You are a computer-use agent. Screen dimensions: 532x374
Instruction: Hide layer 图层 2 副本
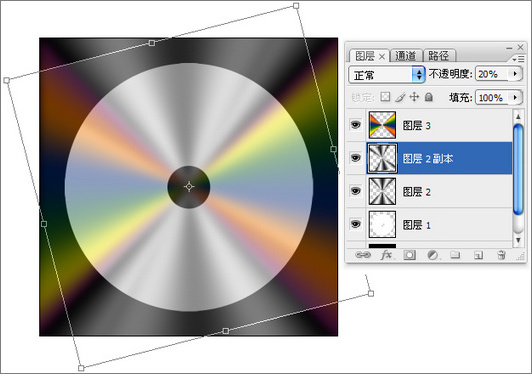click(x=356, y=158)
